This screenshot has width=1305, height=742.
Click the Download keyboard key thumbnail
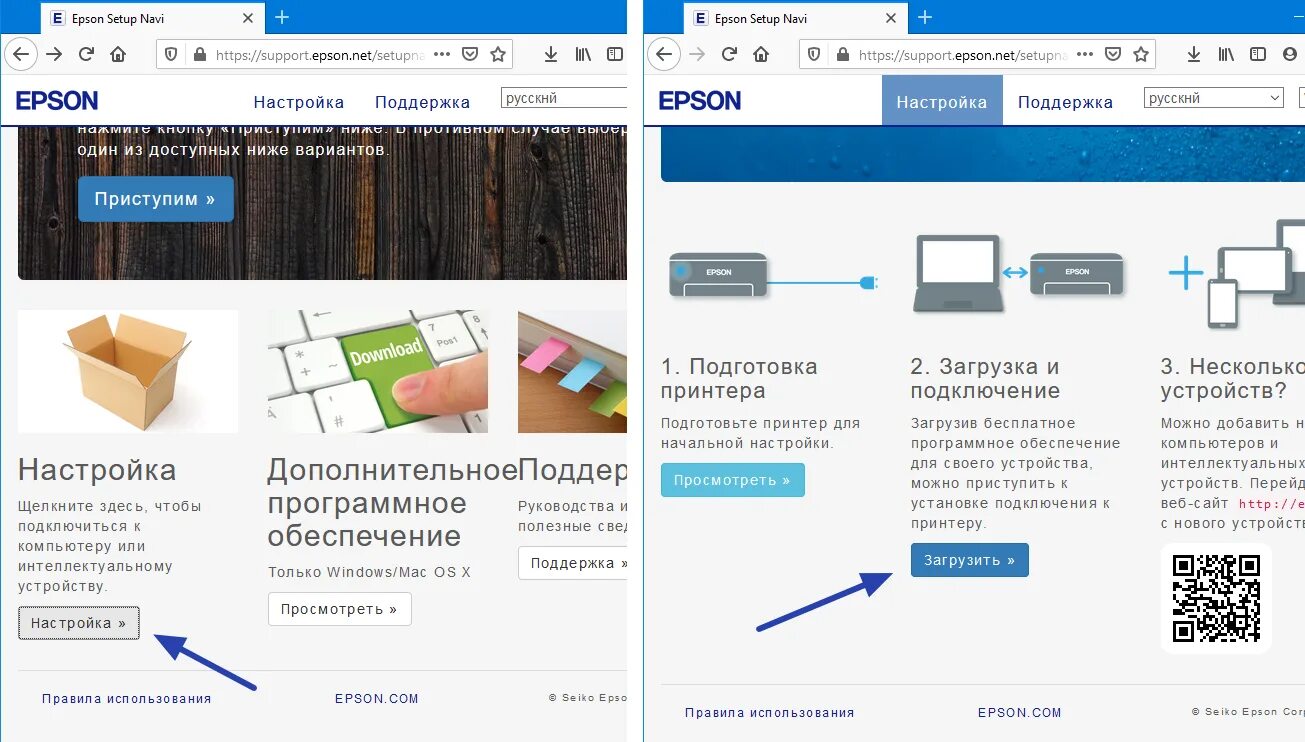click(x=378, y=371)
